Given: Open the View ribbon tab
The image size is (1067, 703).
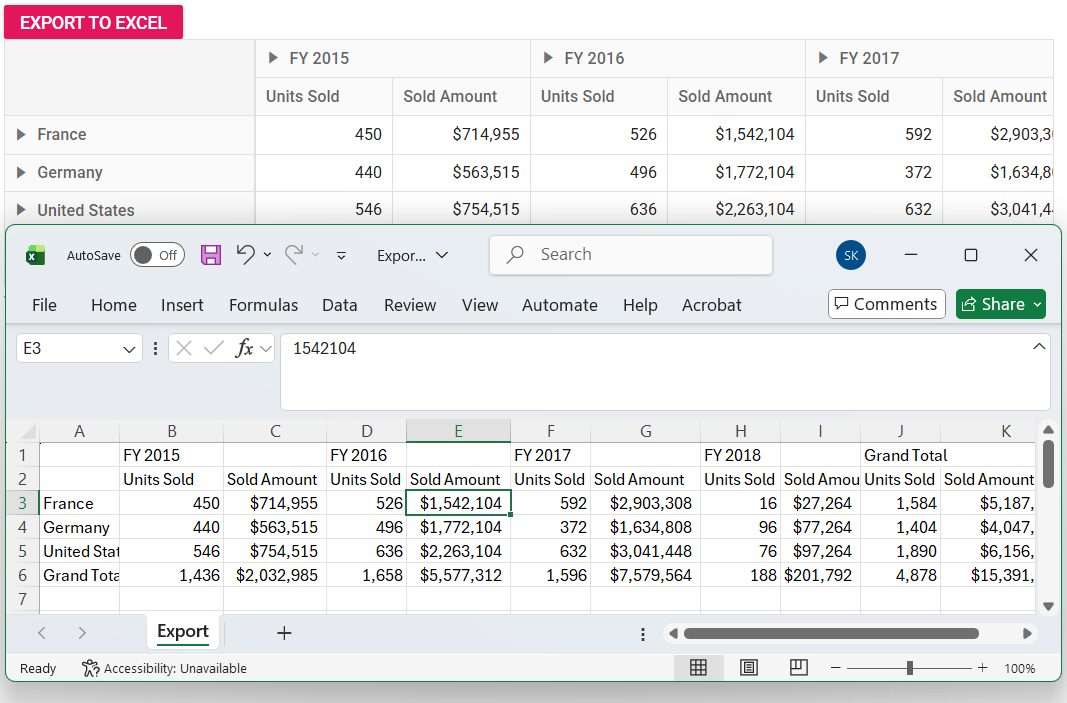Looking at the screenshot, I should pos(480,305).
